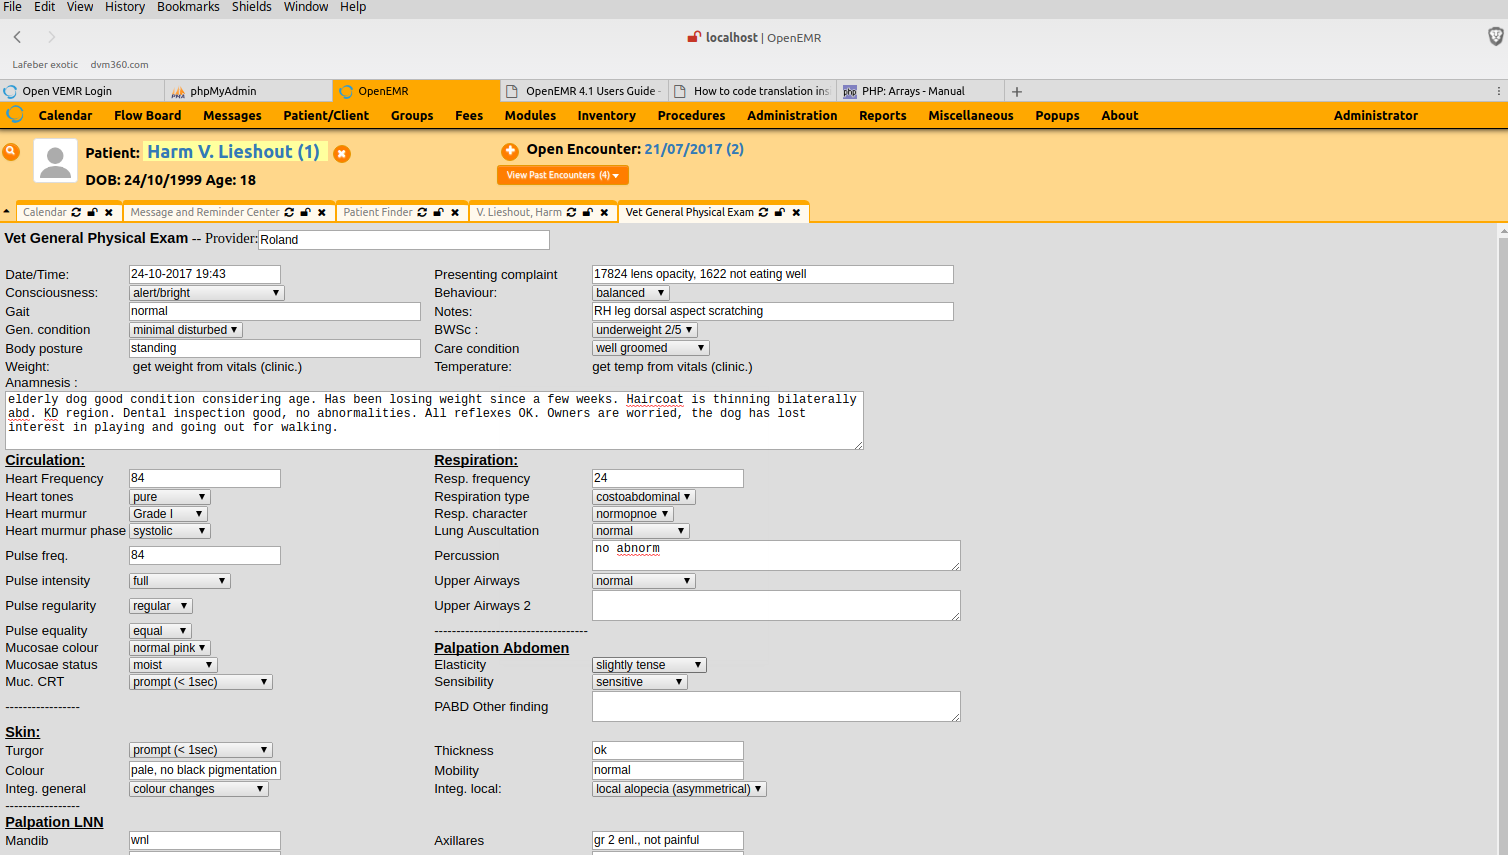Open the Administration menu
1508x855 pixels.
pos(792,115)
